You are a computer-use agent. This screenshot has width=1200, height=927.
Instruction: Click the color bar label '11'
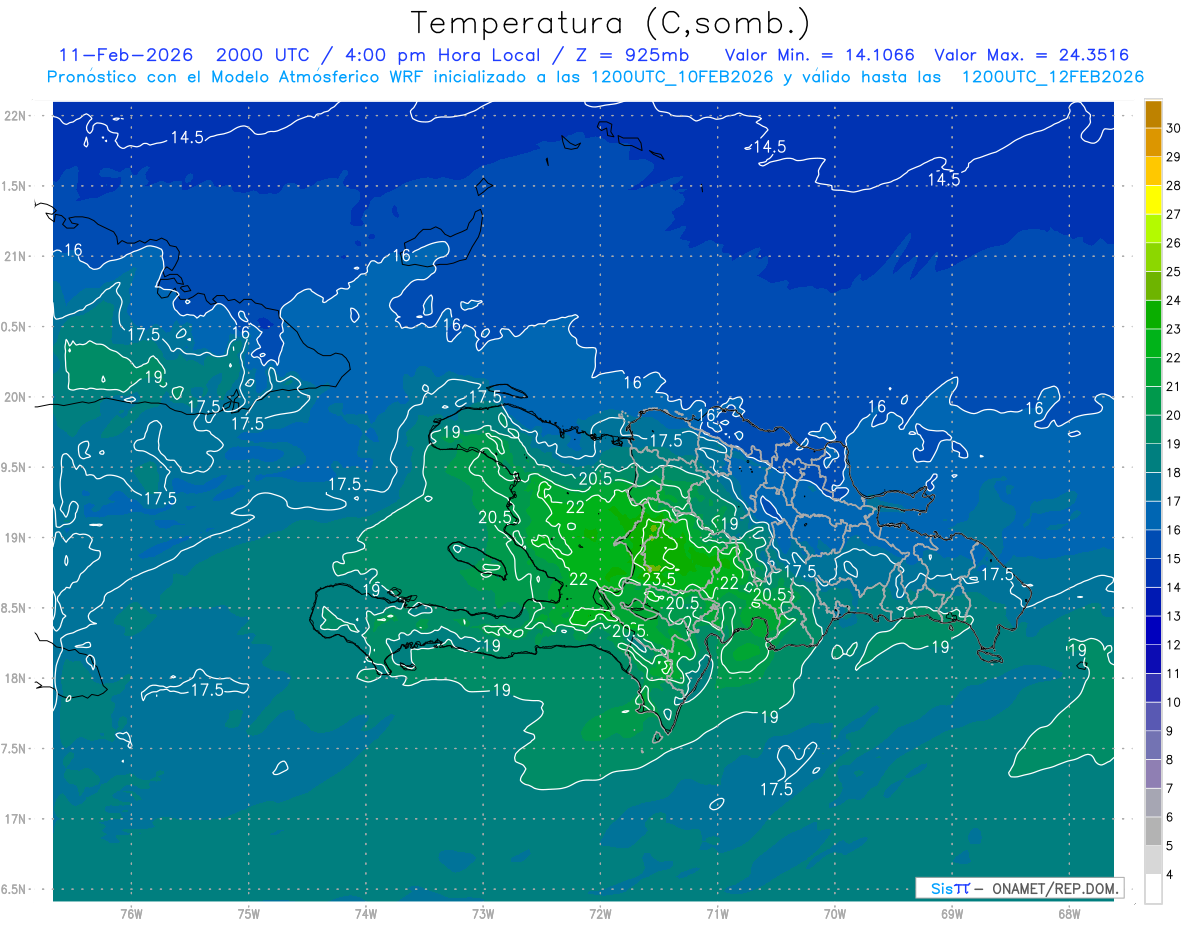tap(1175, 673)
